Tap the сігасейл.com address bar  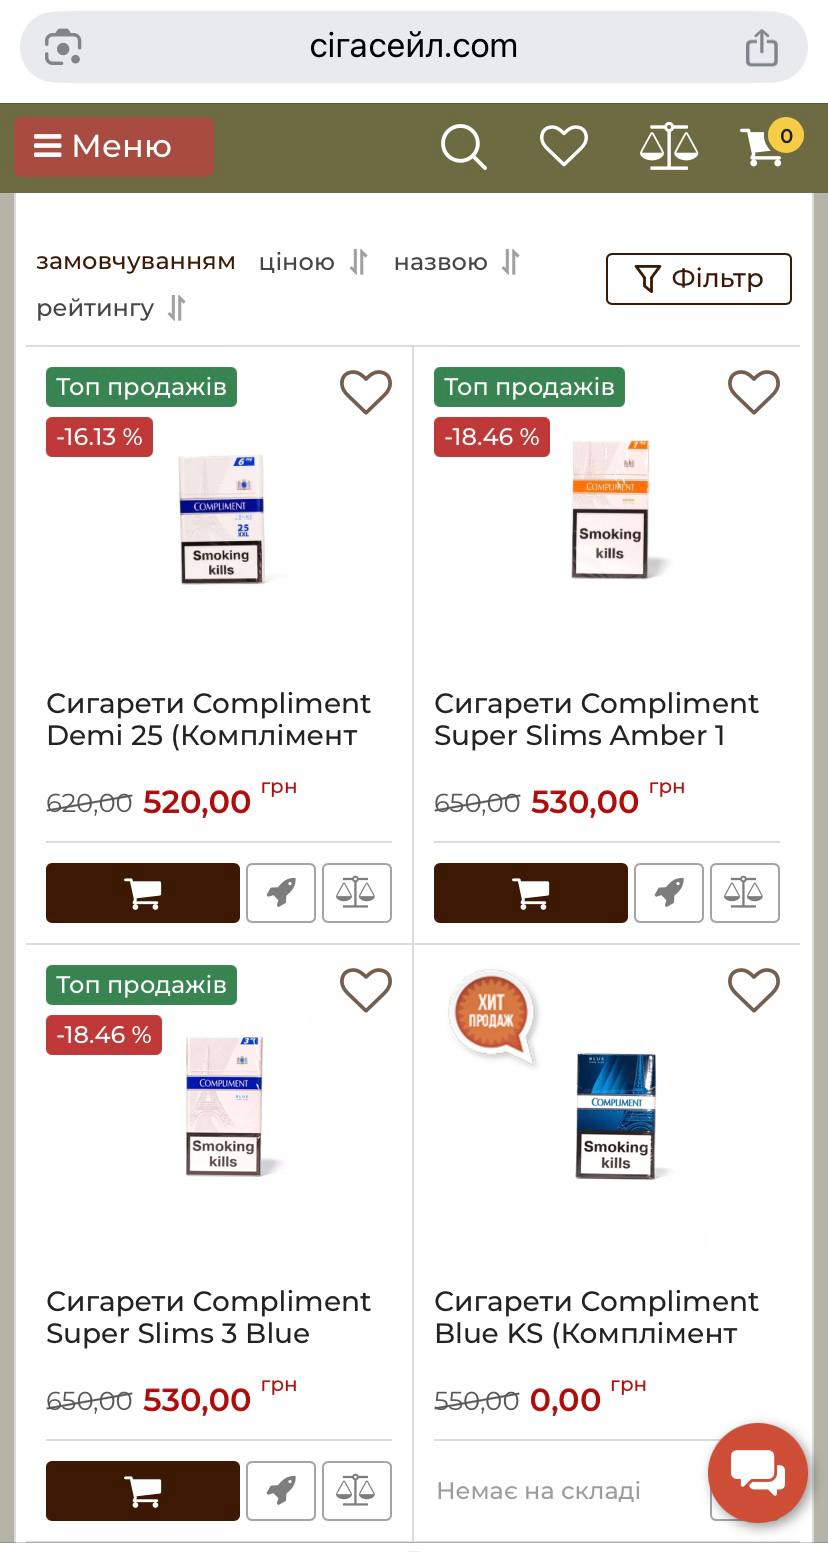coord(414,47)
